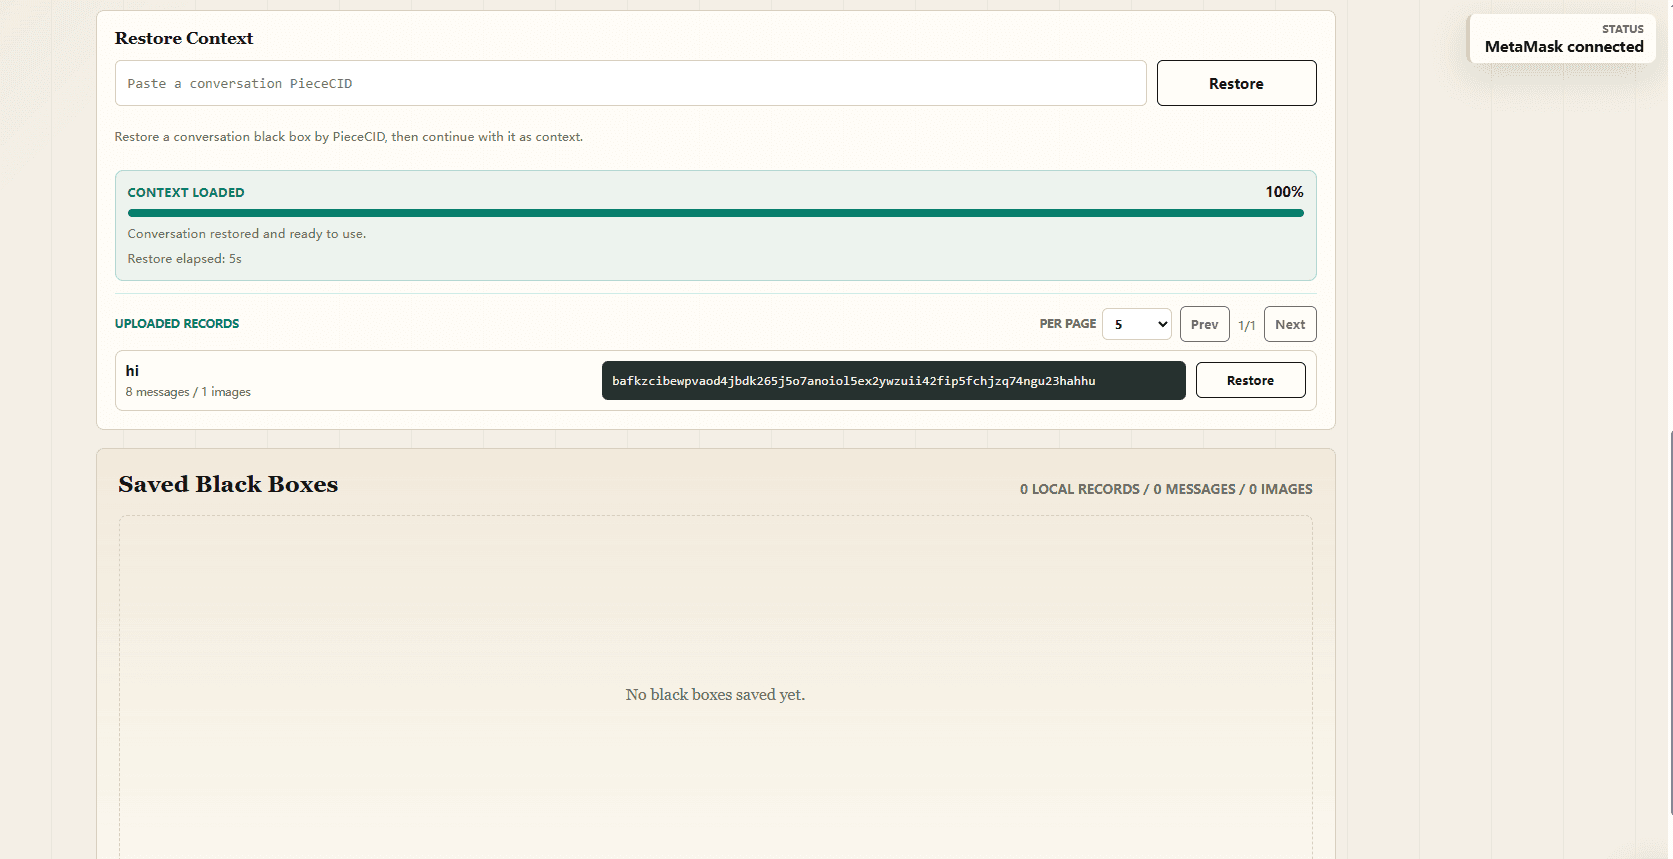
Task: Select the bafkzcibewp PieceCID code box
Action: point(893,380)
